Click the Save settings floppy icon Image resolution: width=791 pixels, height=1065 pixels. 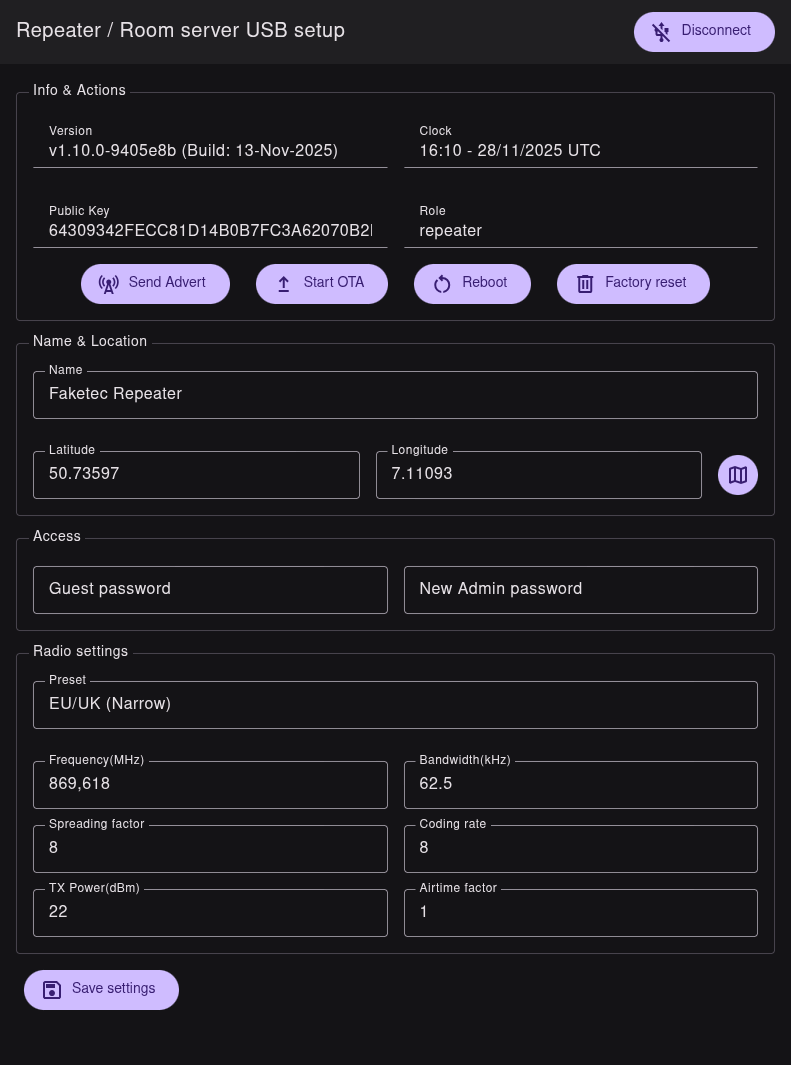tap(53, 990)
